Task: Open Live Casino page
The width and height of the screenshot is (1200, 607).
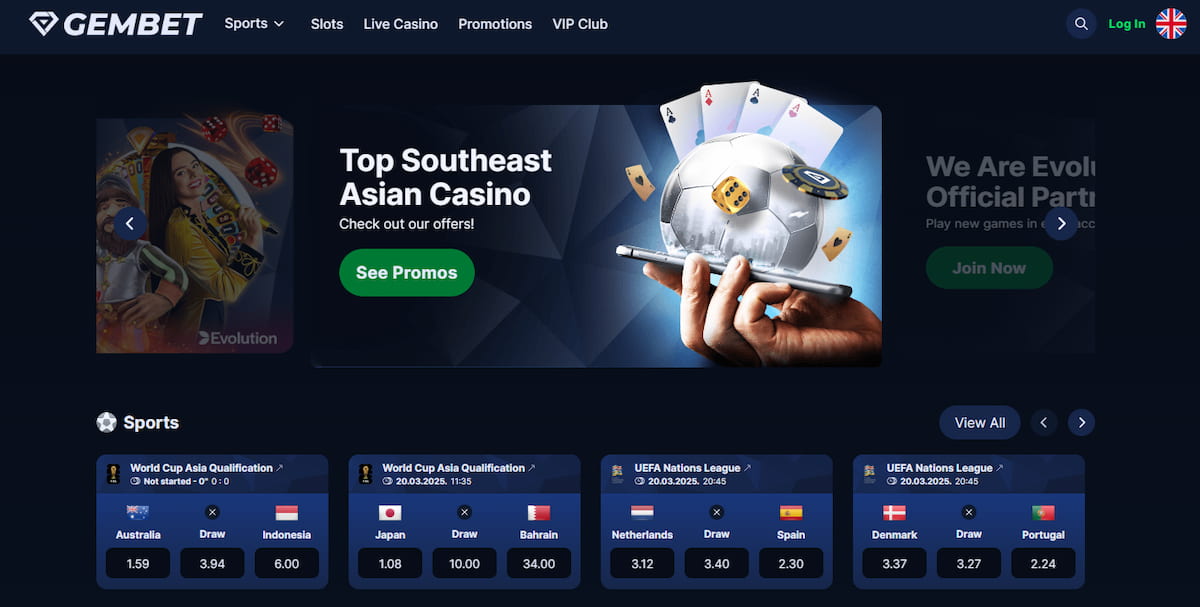Action: pyautogui.click(x=401, y=24)
